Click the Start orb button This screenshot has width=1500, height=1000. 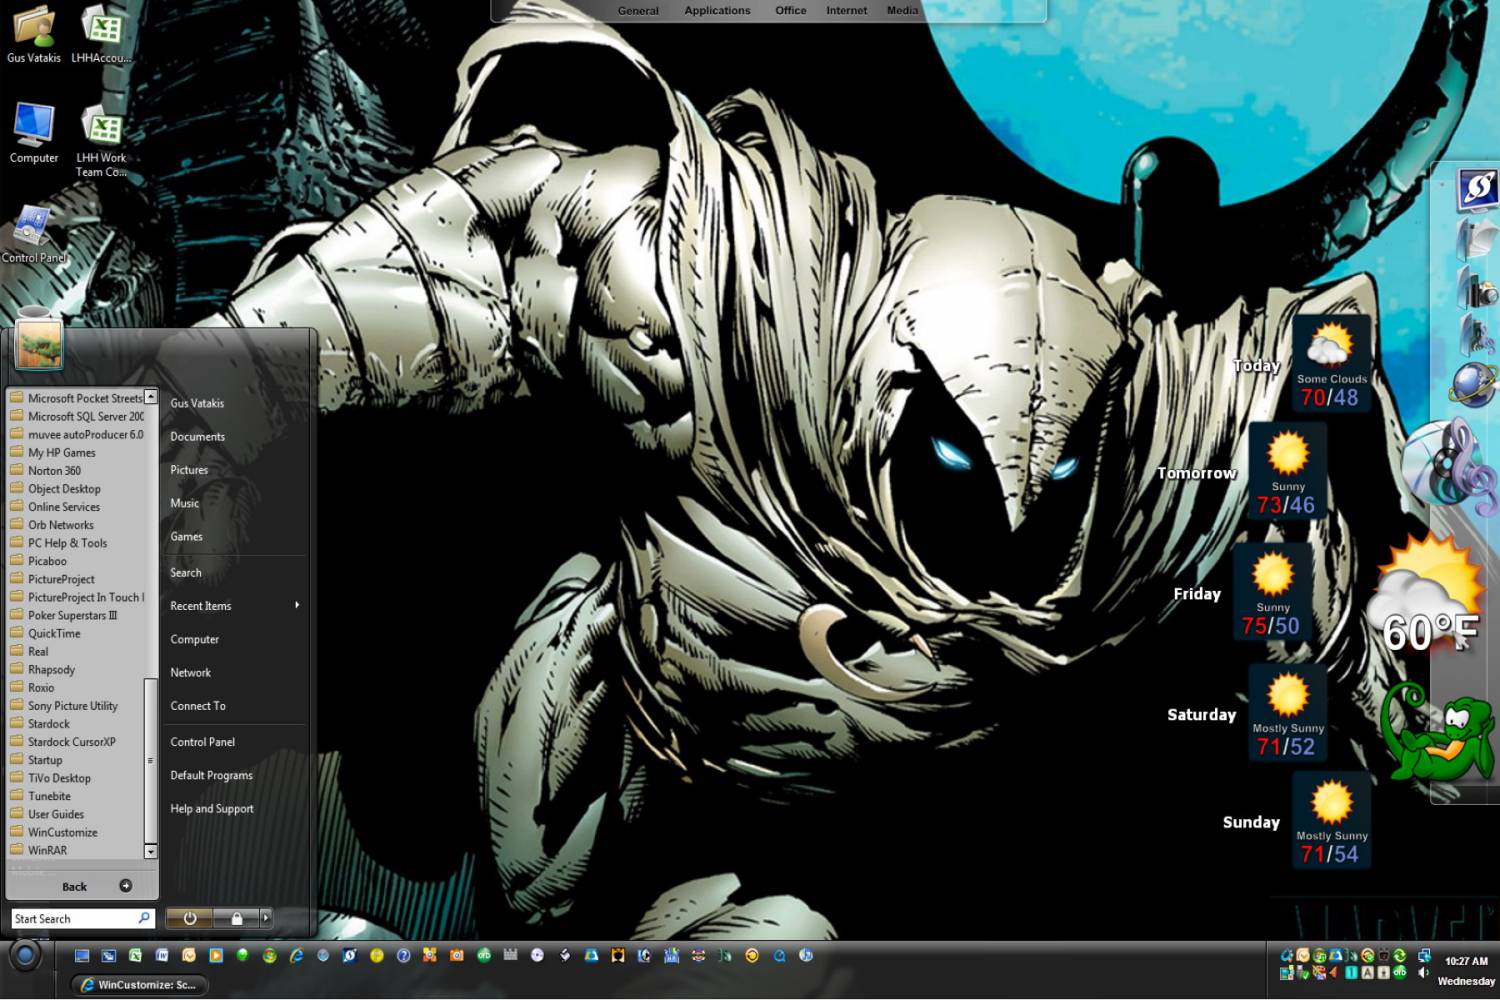pos(25,956)
